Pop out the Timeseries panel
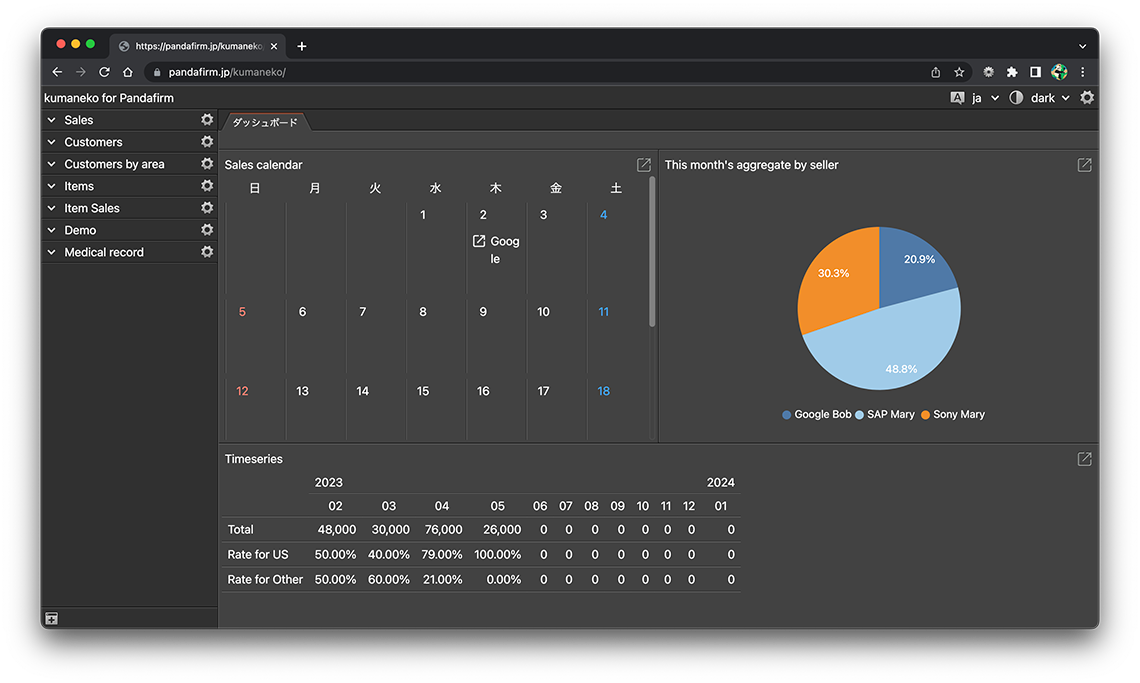Screen dimensions: 1140x683 1084,459
